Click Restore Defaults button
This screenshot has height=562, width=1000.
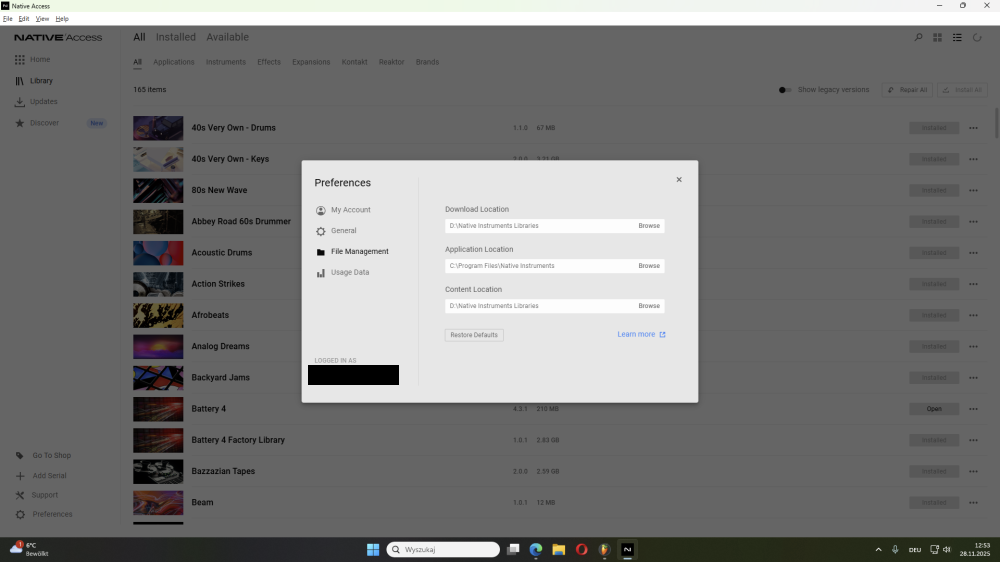[474, 335]
